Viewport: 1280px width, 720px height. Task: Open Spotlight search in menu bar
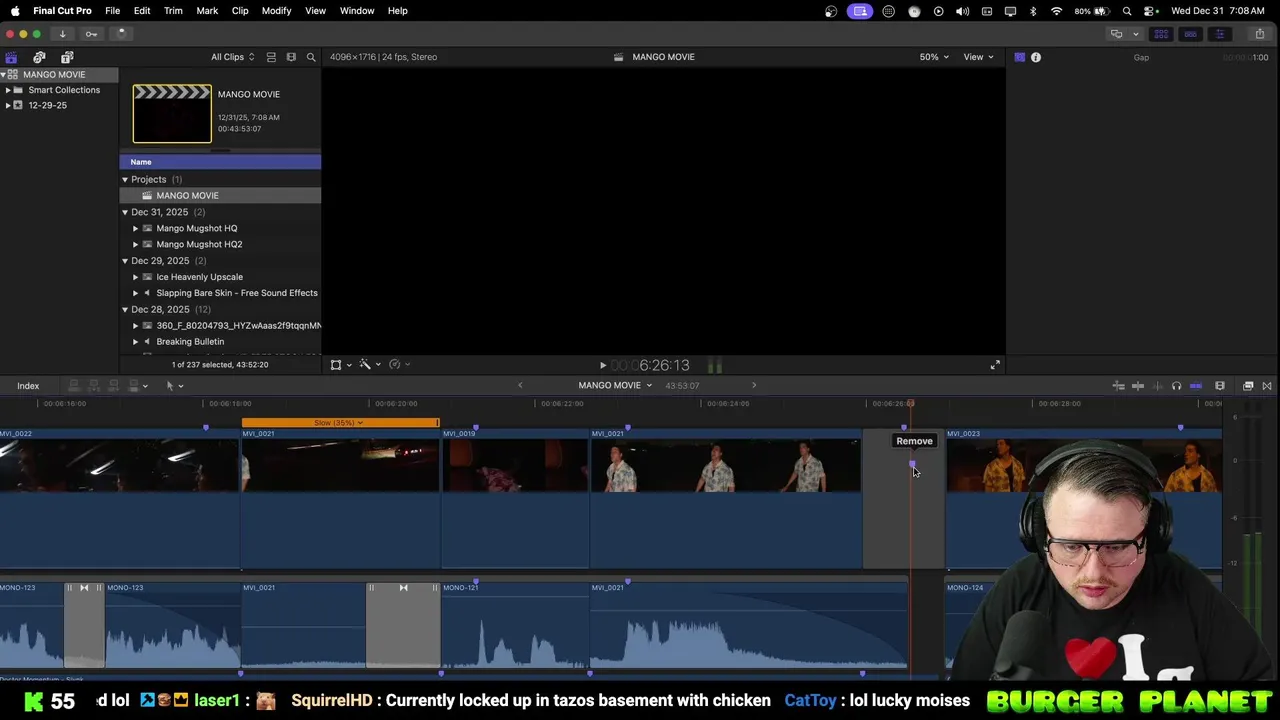tap(1127, 11)
